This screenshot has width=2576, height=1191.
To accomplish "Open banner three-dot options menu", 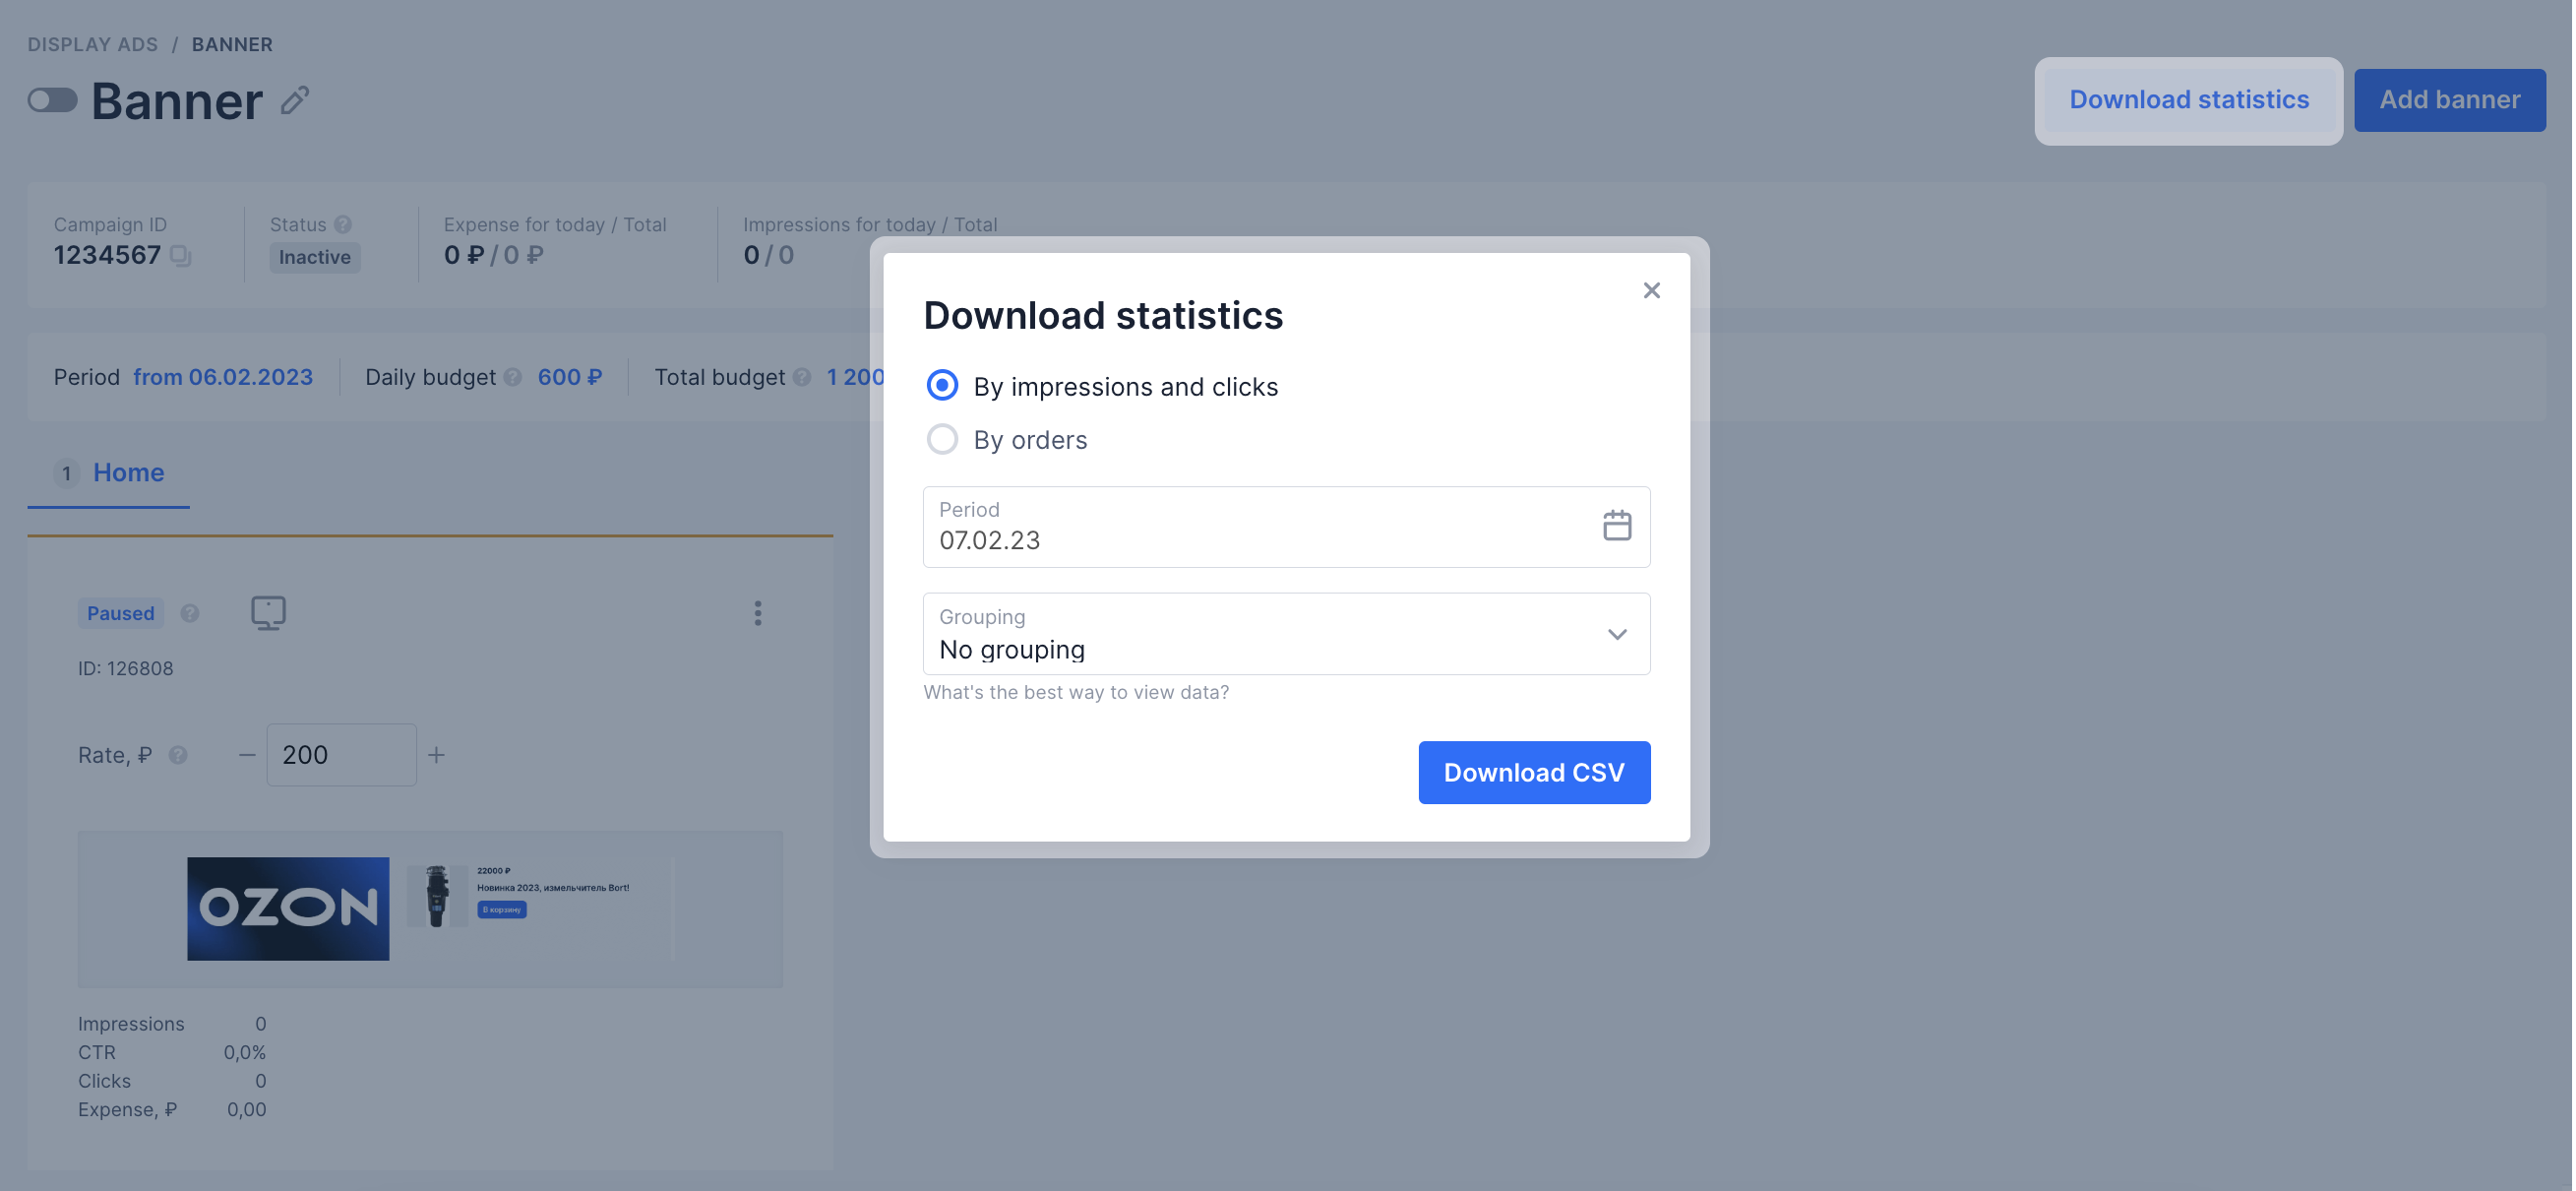I will pos(758,613).
